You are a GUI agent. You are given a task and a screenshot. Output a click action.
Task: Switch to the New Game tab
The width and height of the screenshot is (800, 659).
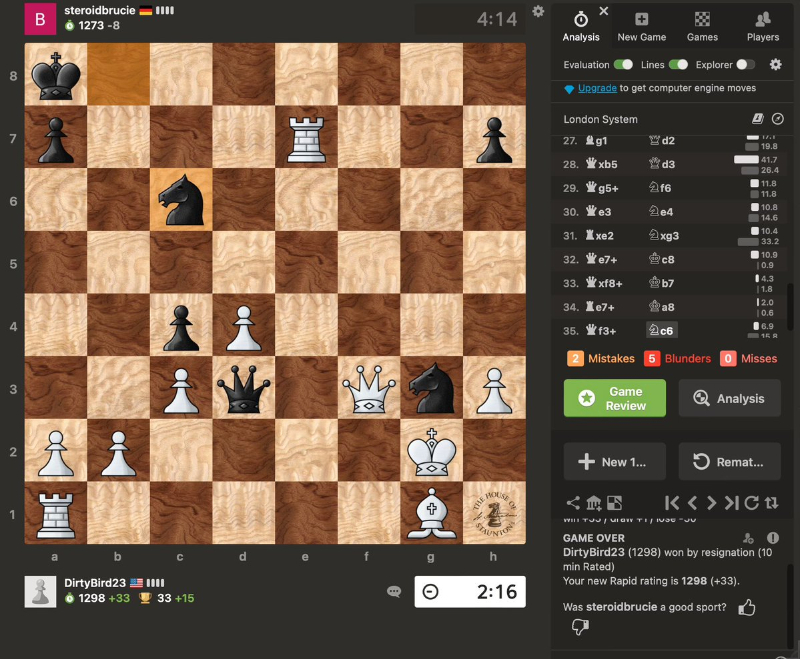point(641,26)
